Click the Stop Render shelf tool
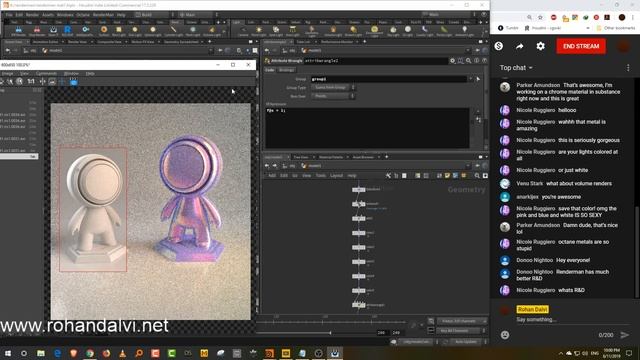 point(37,31)
